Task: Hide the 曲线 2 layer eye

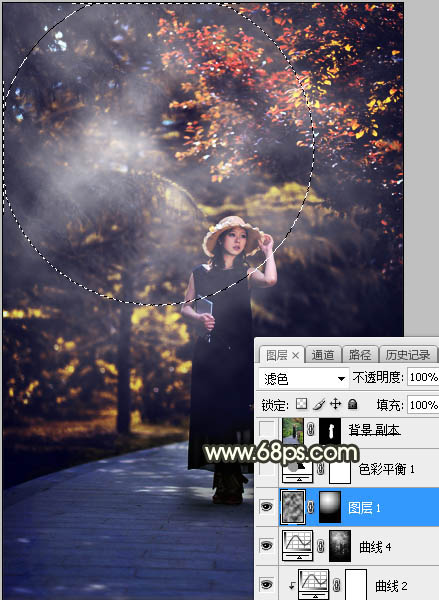Action: coord(267,584)
